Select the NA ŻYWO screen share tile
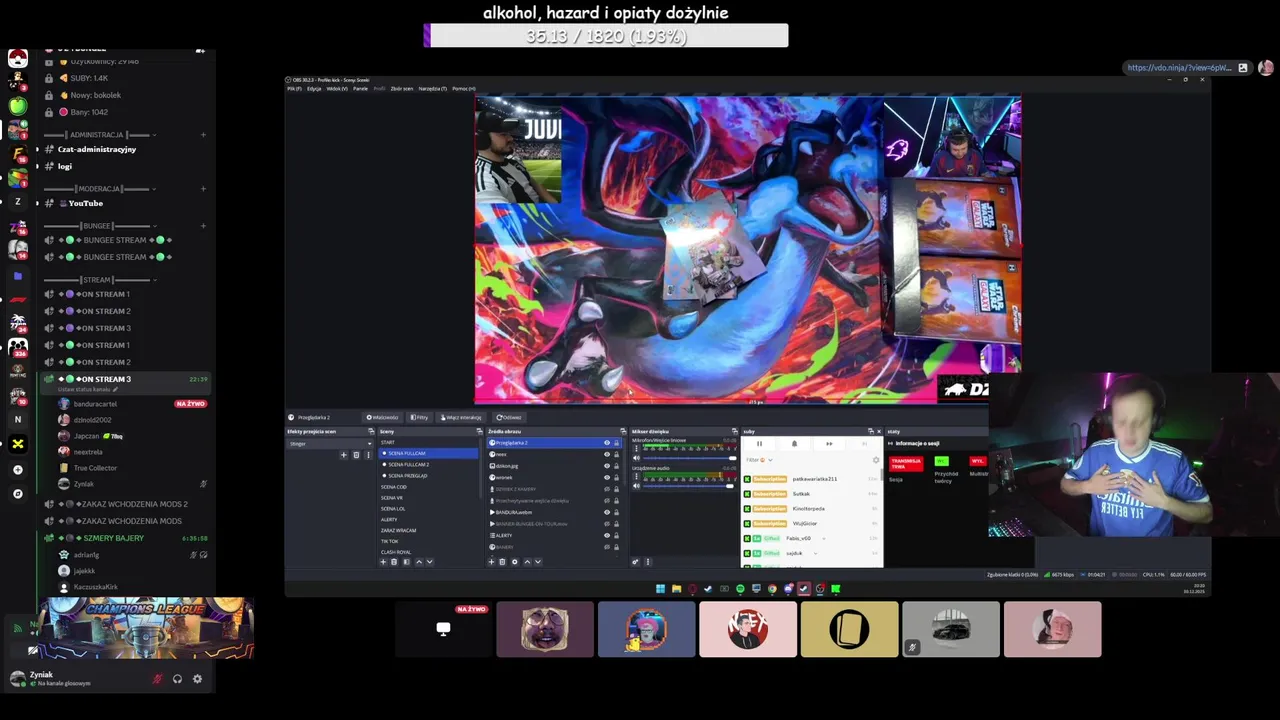Image resolution: width=1280 pixels, height=720 pixels. (x=443, y=629)
